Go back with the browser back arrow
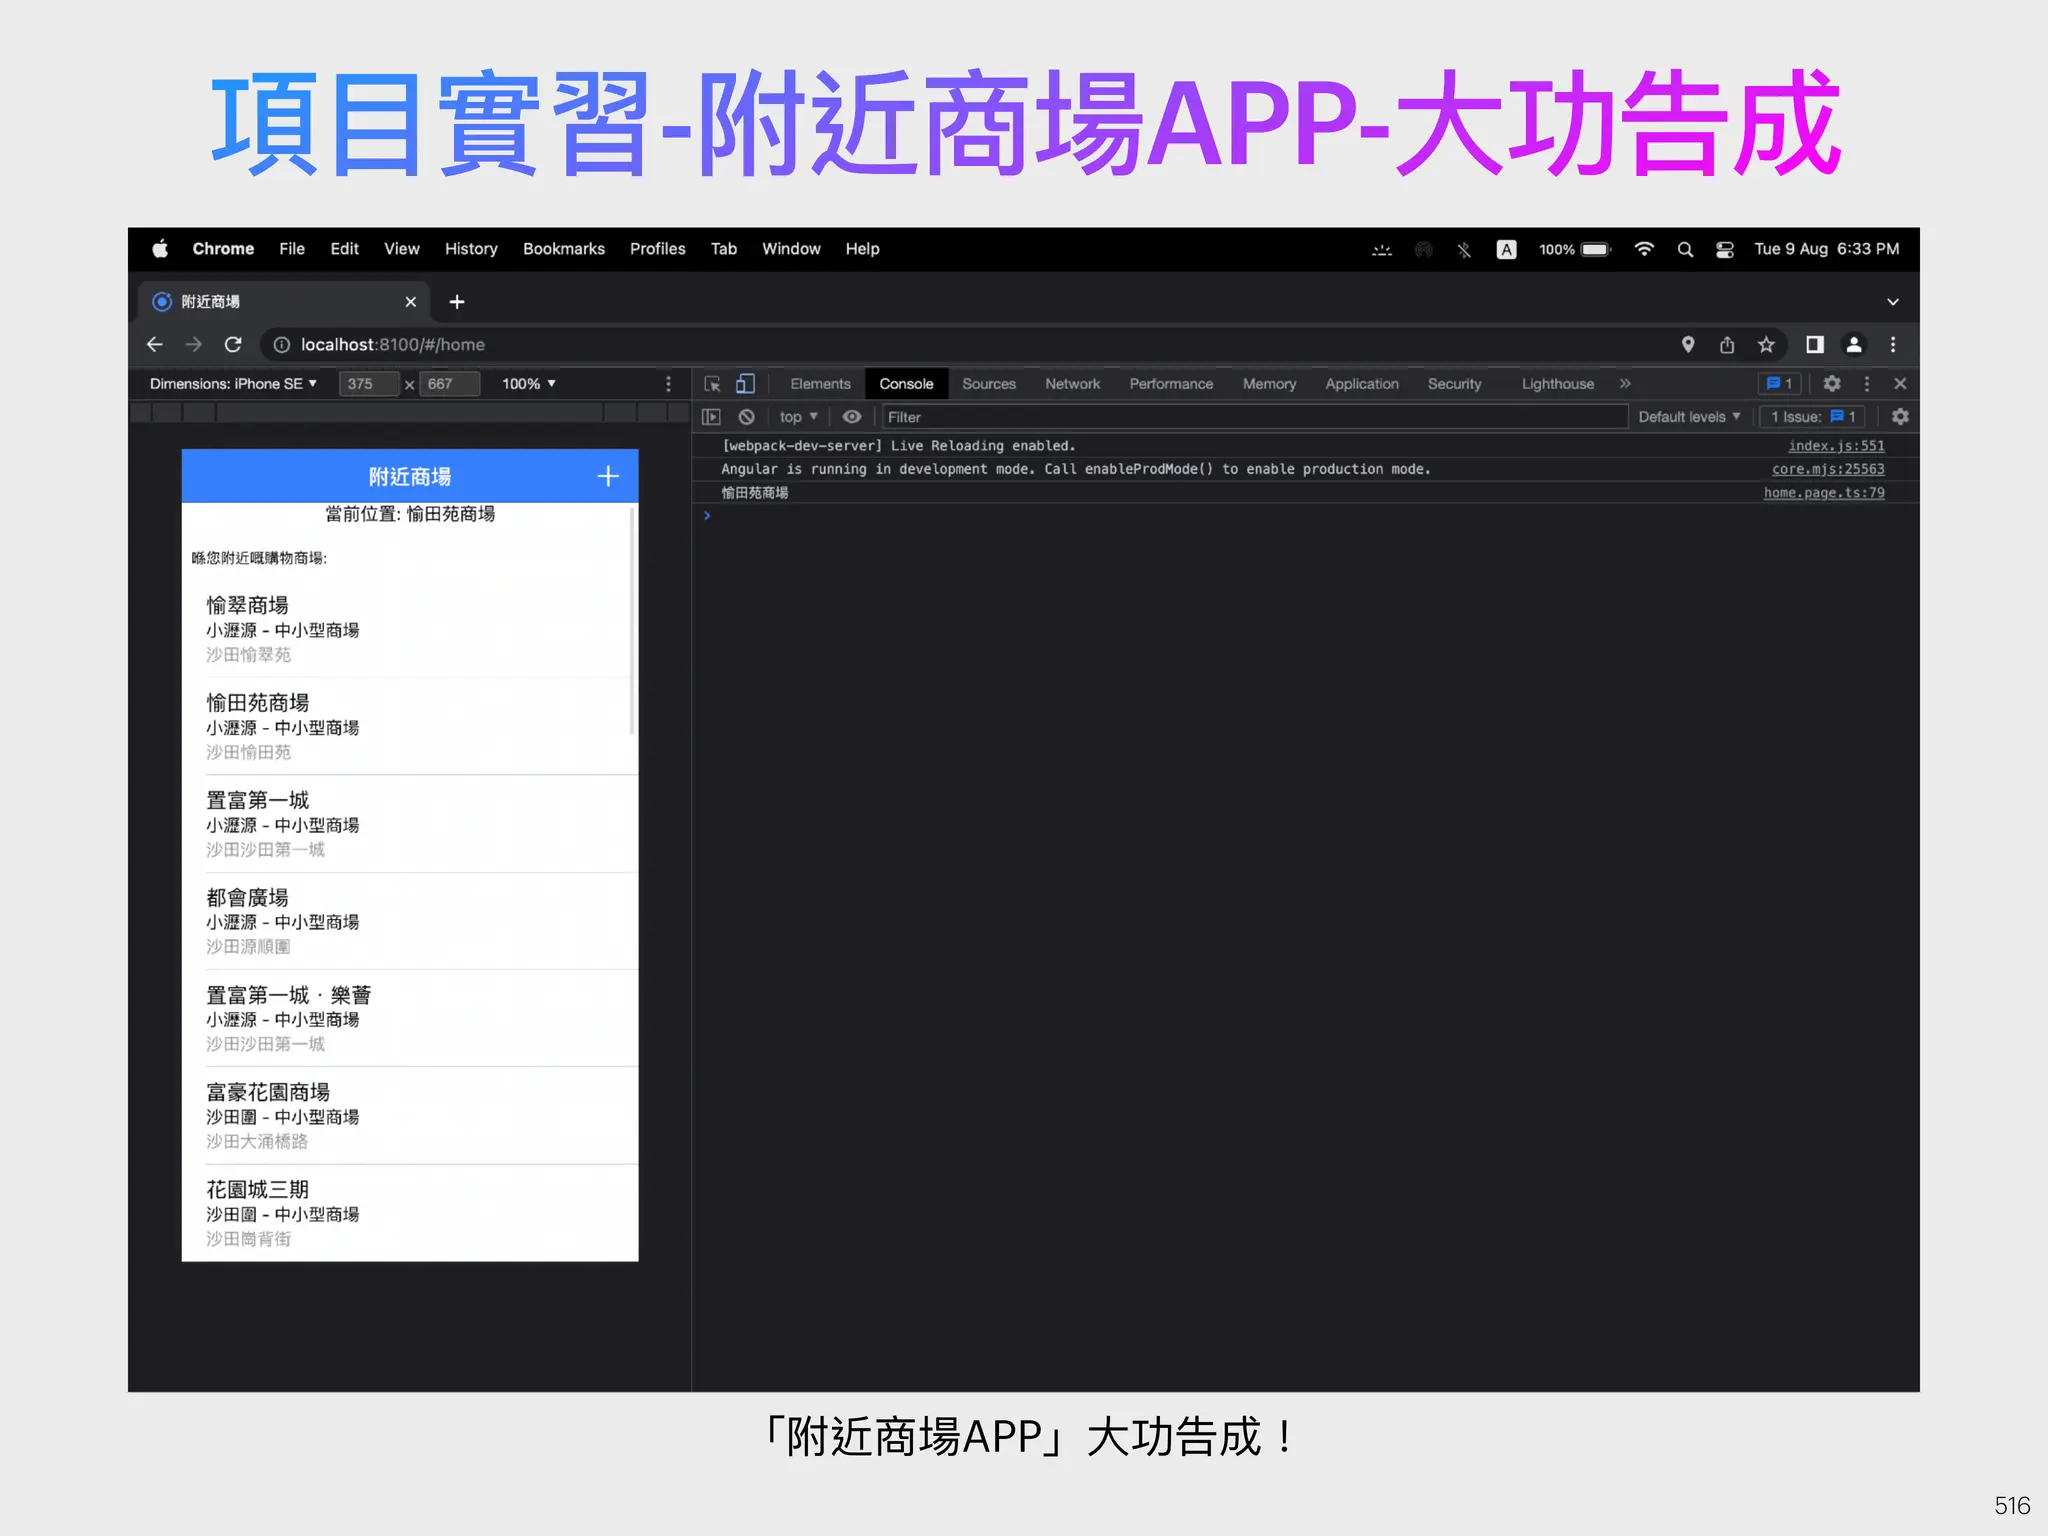 (x=154, y=344)
